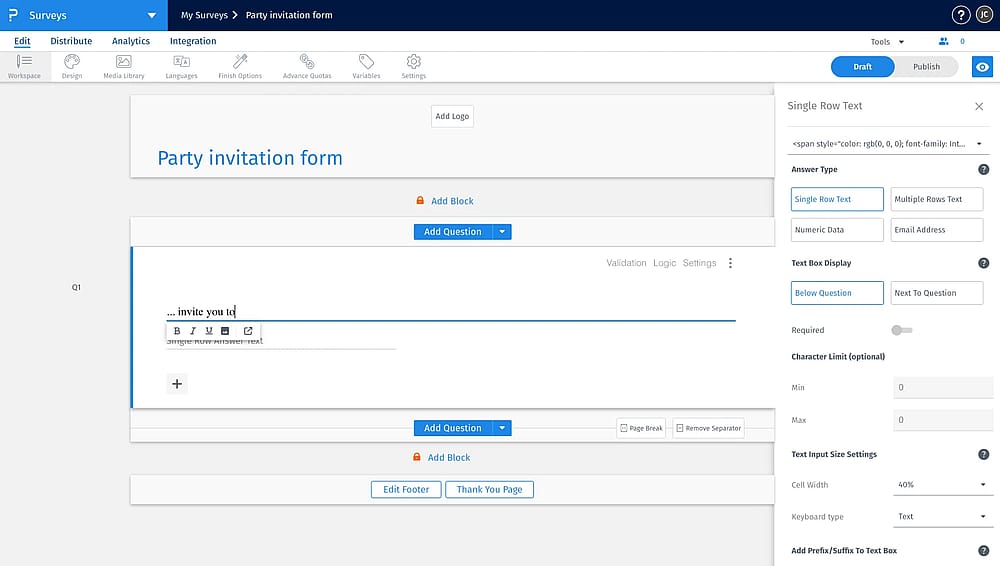Click the rich content editor icon
This screenshot has width=1000, height=566.
tap(225, 331)
